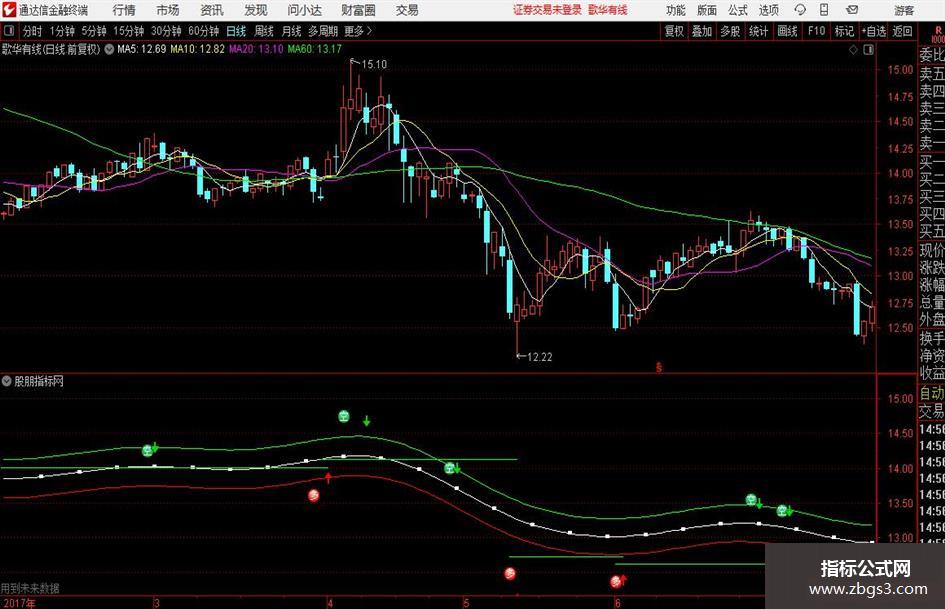Open the customer service headset icon
Screen dimensions: 945x609
point(800,10)
